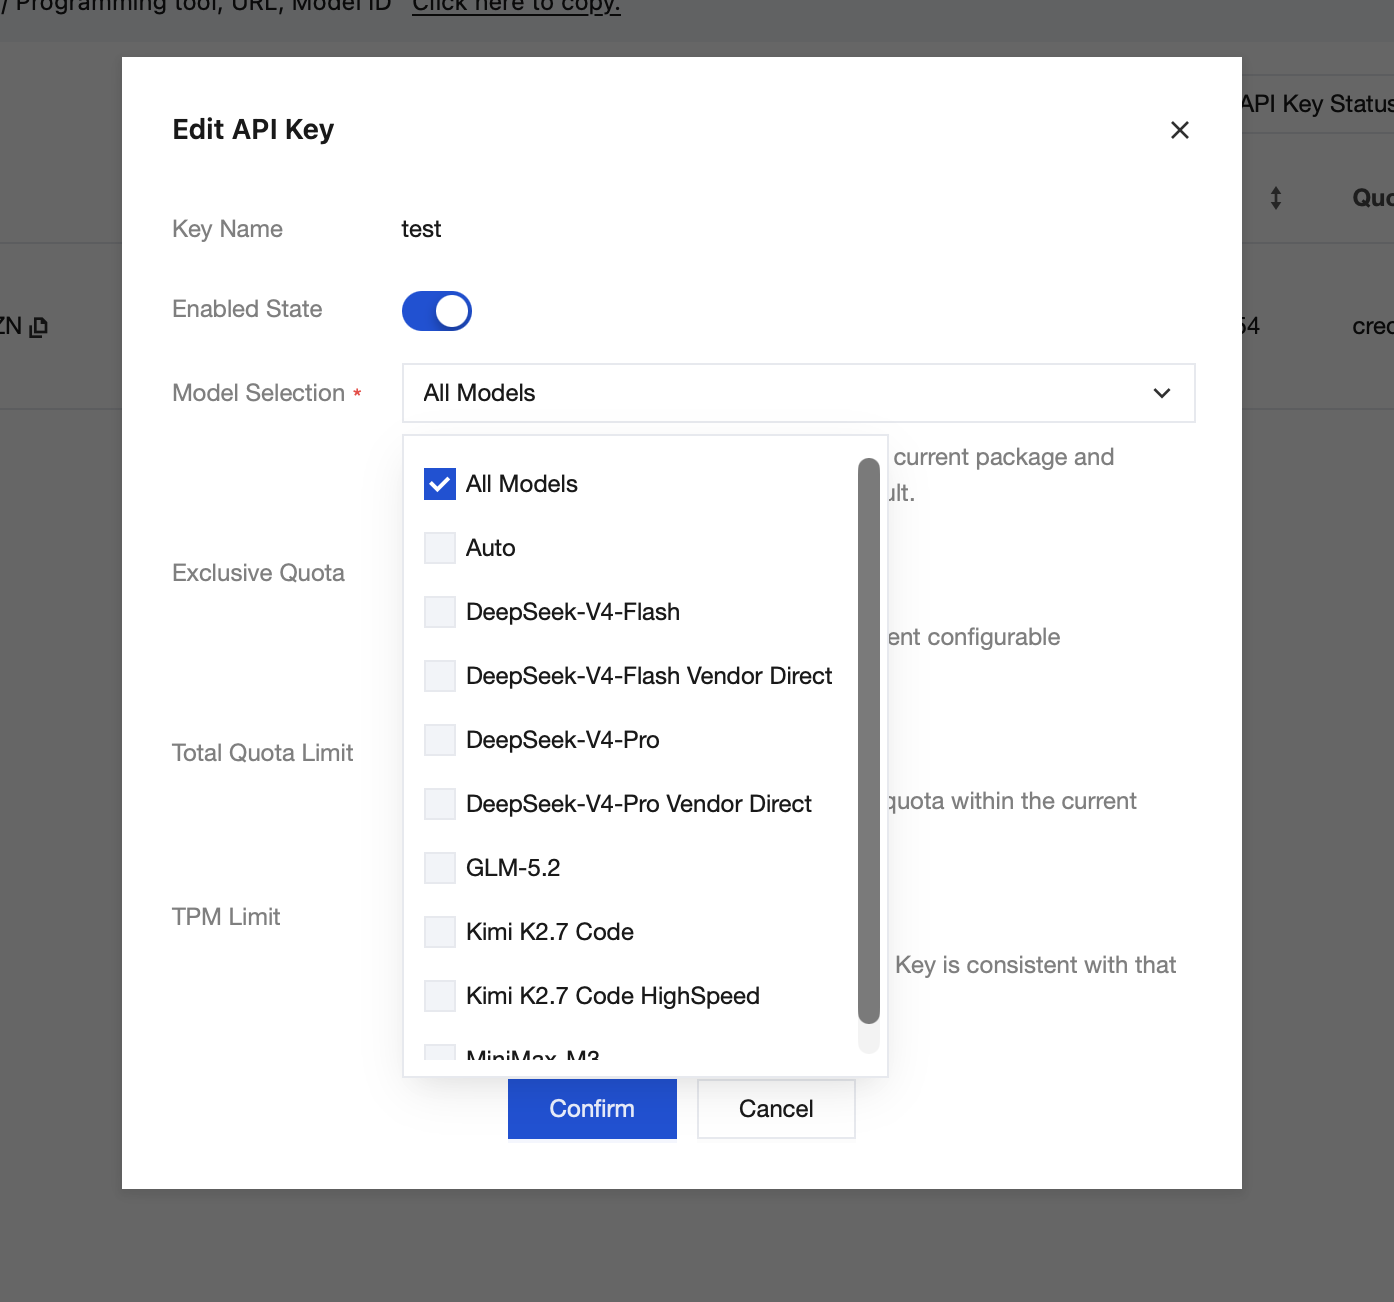Click the Enabled State label
This screenshot has width=1394, height=1302.
tap(247, 309)
